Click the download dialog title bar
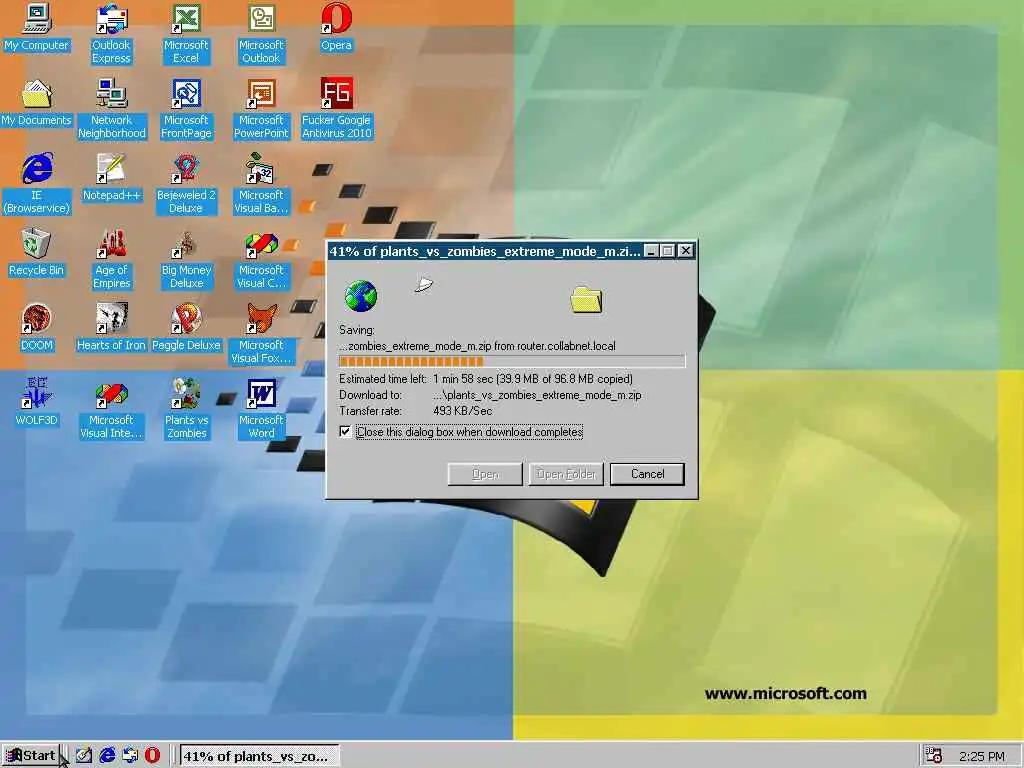 point(485,251)
